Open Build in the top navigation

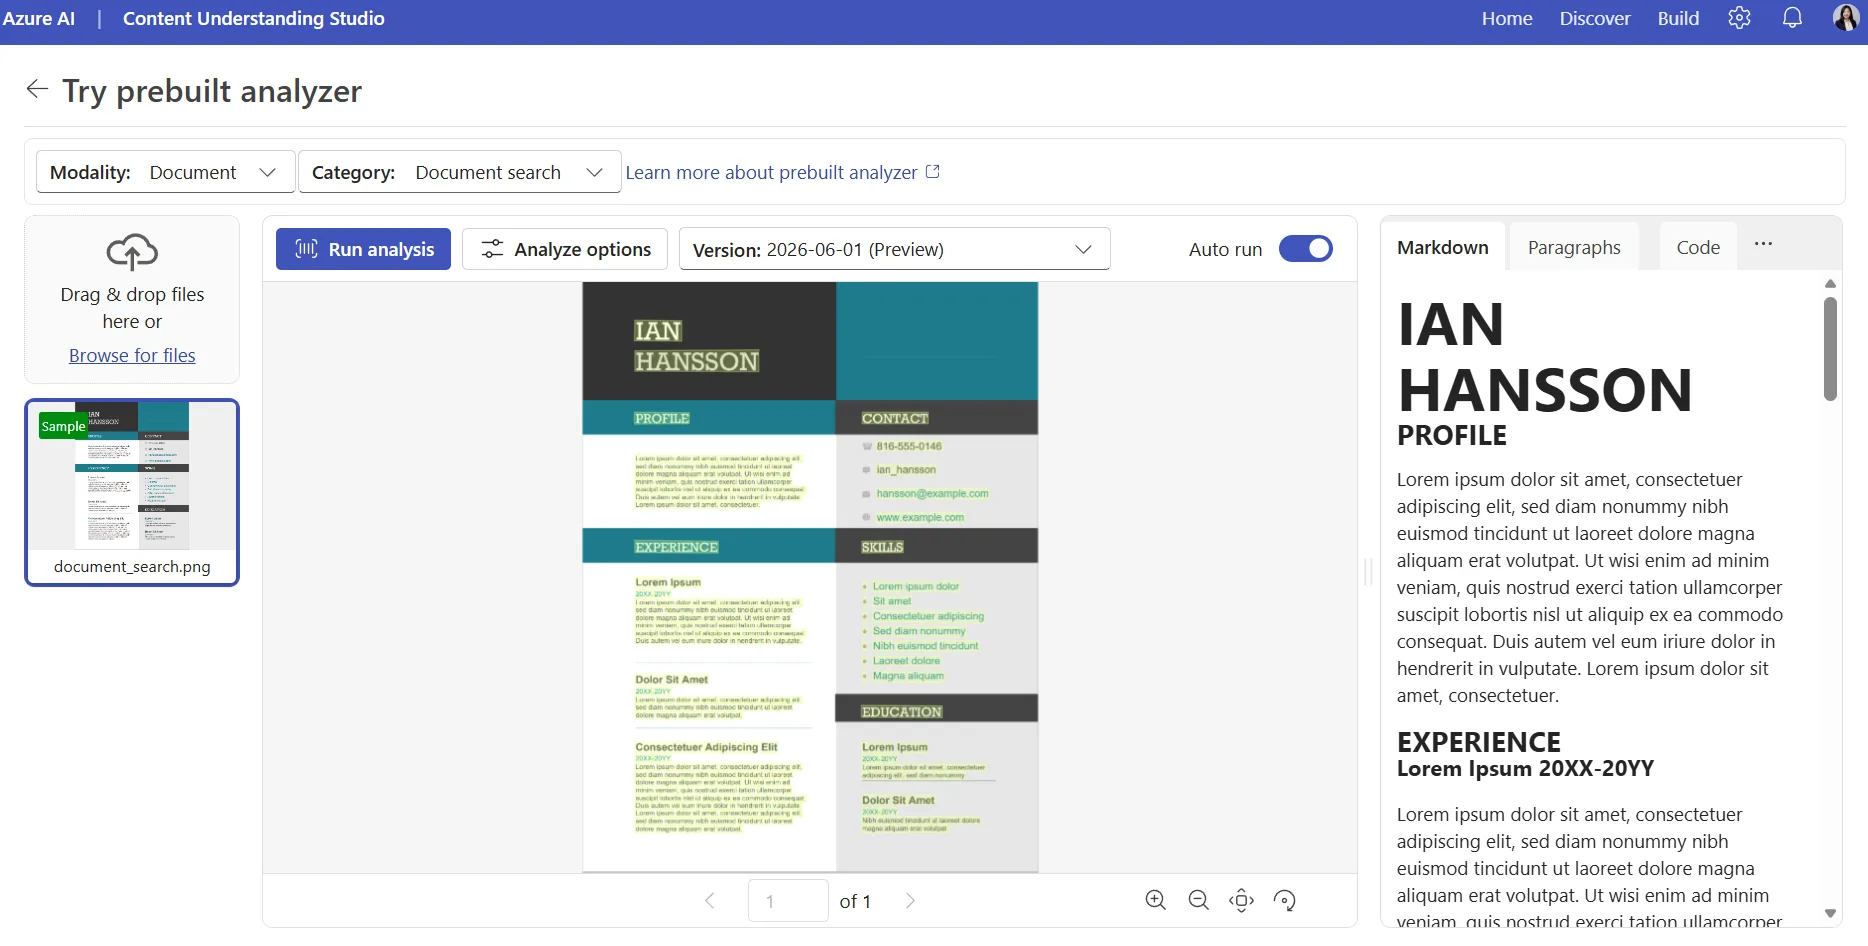coord(1678,18)
